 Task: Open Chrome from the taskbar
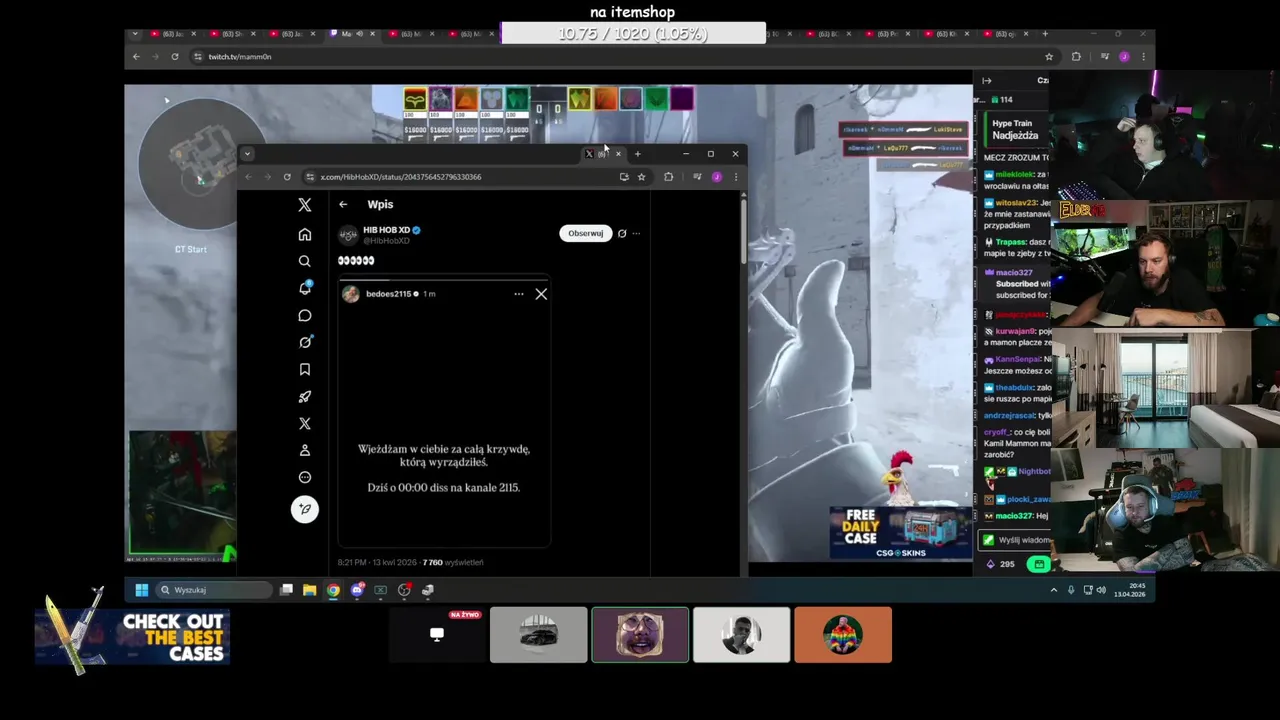(x=333, y=590)
